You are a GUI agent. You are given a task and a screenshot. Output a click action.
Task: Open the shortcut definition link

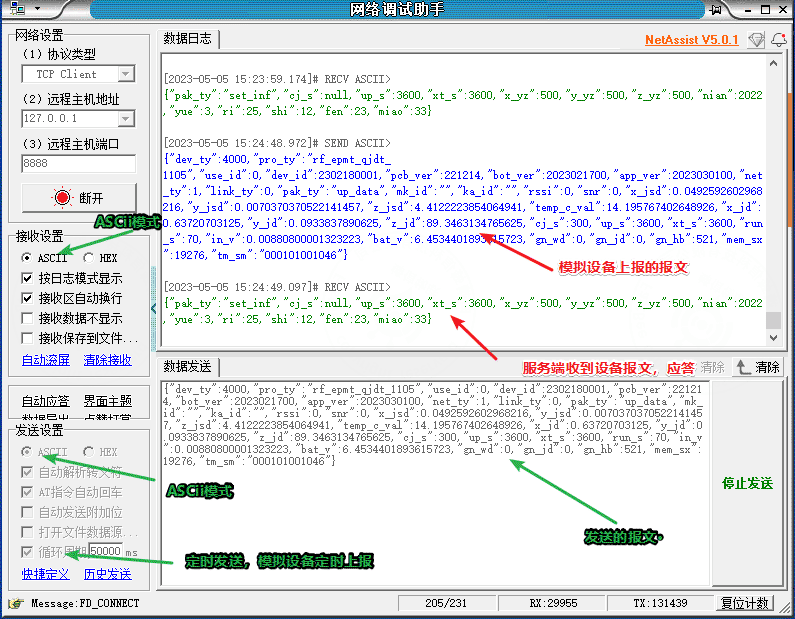(46, 574)
